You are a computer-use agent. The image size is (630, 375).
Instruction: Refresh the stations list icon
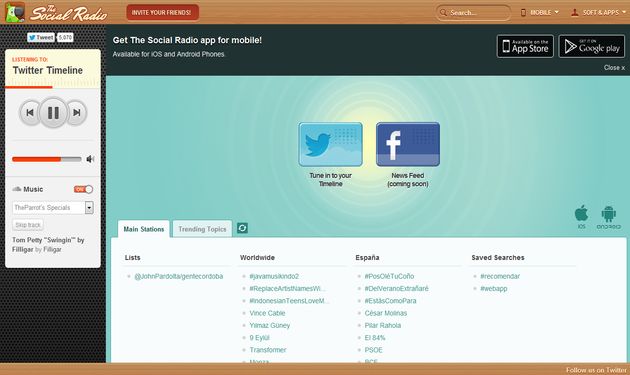[x=242, y=228]
